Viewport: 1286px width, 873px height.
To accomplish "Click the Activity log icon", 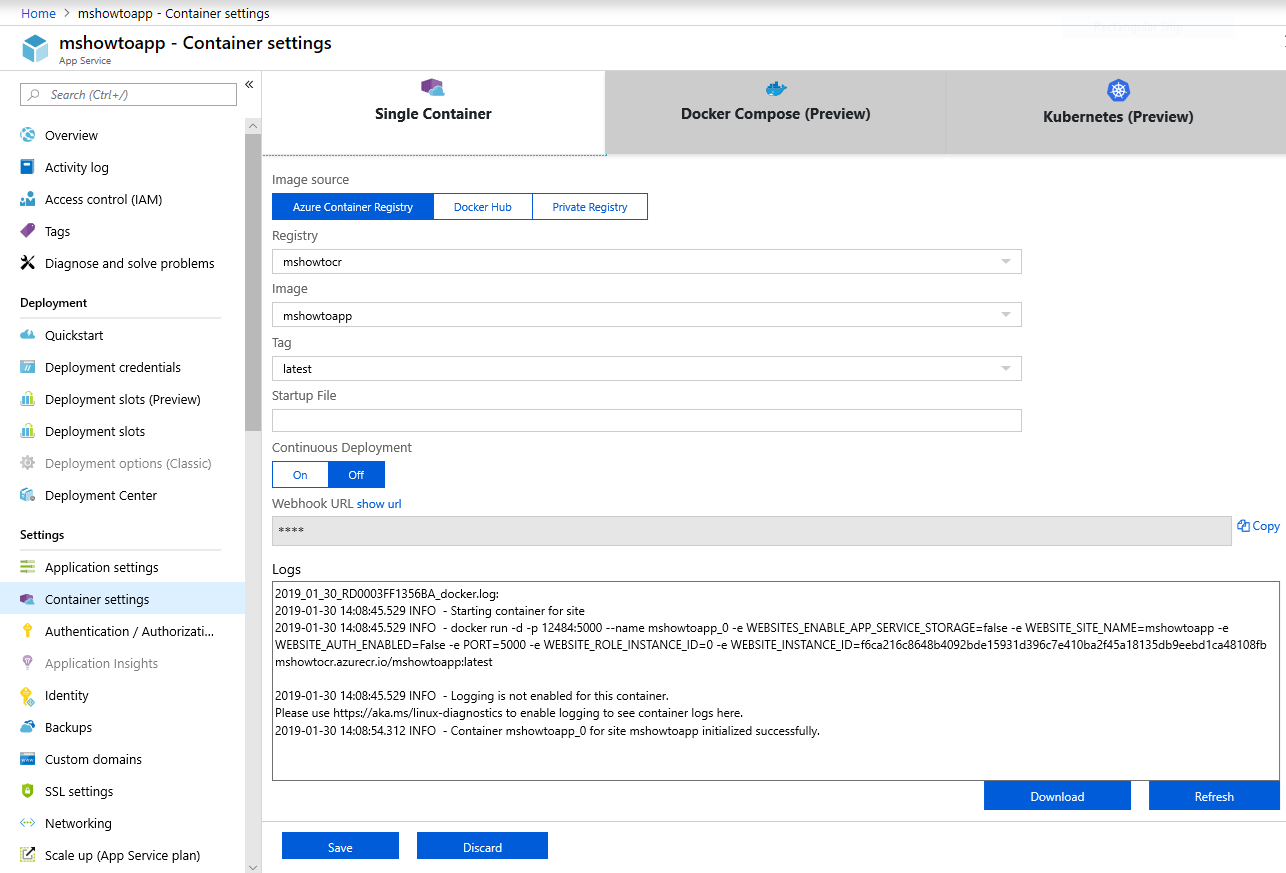I will (28, 167).
